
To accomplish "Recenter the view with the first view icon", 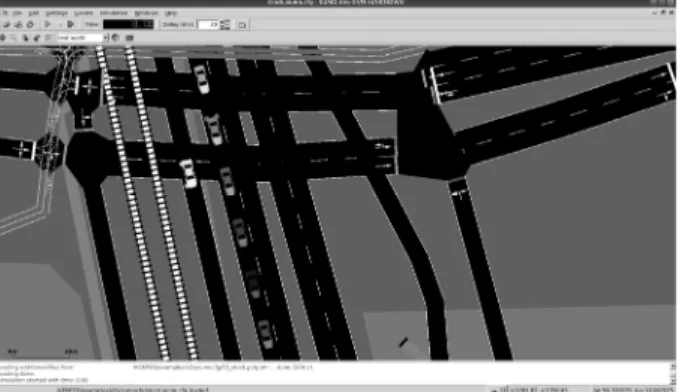I will [3, 38].
